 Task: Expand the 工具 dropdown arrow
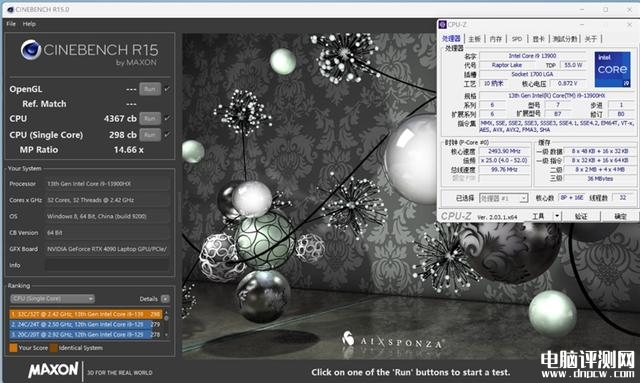tap(557, 216)
